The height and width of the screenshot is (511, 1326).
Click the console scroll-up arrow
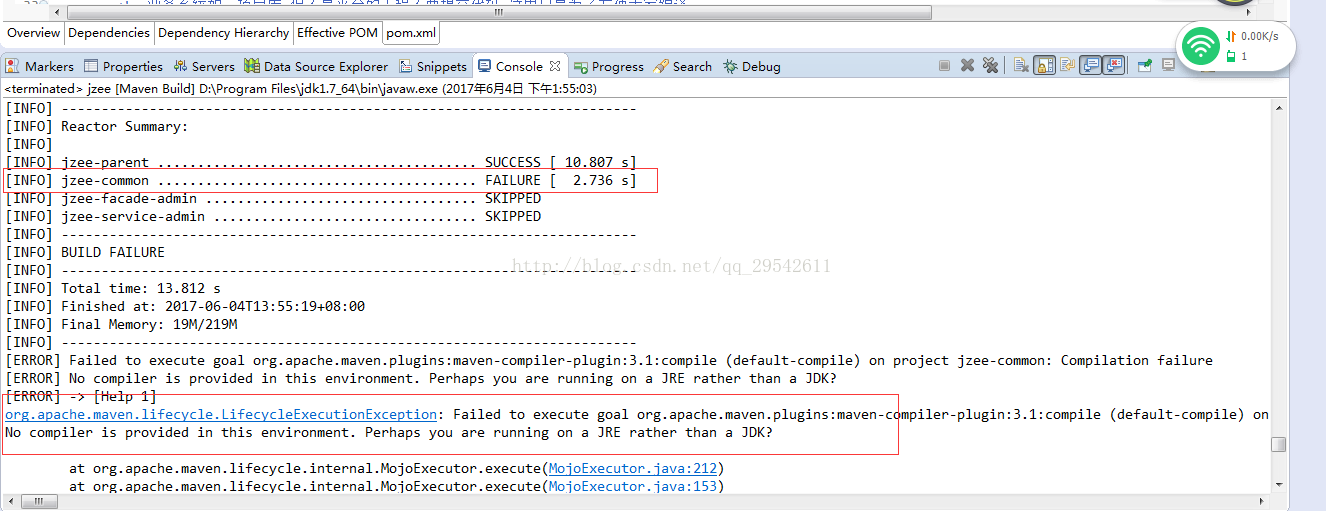point(1278,108)
